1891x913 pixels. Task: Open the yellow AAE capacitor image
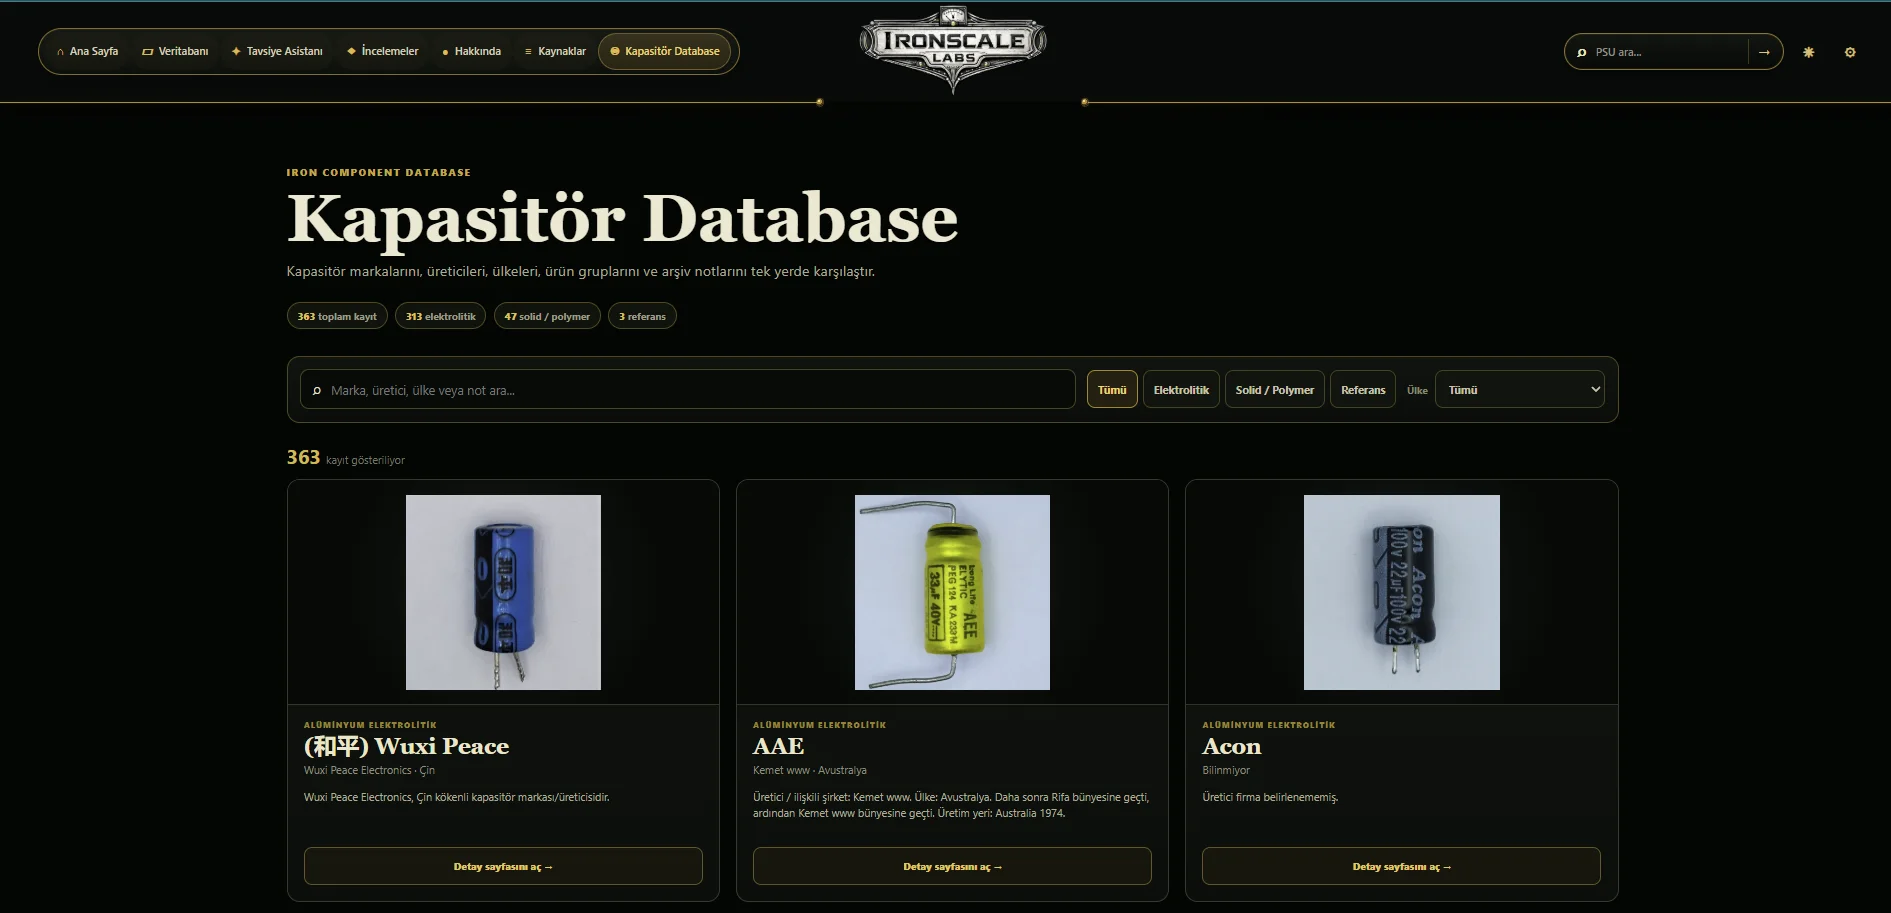coord(952,592)
